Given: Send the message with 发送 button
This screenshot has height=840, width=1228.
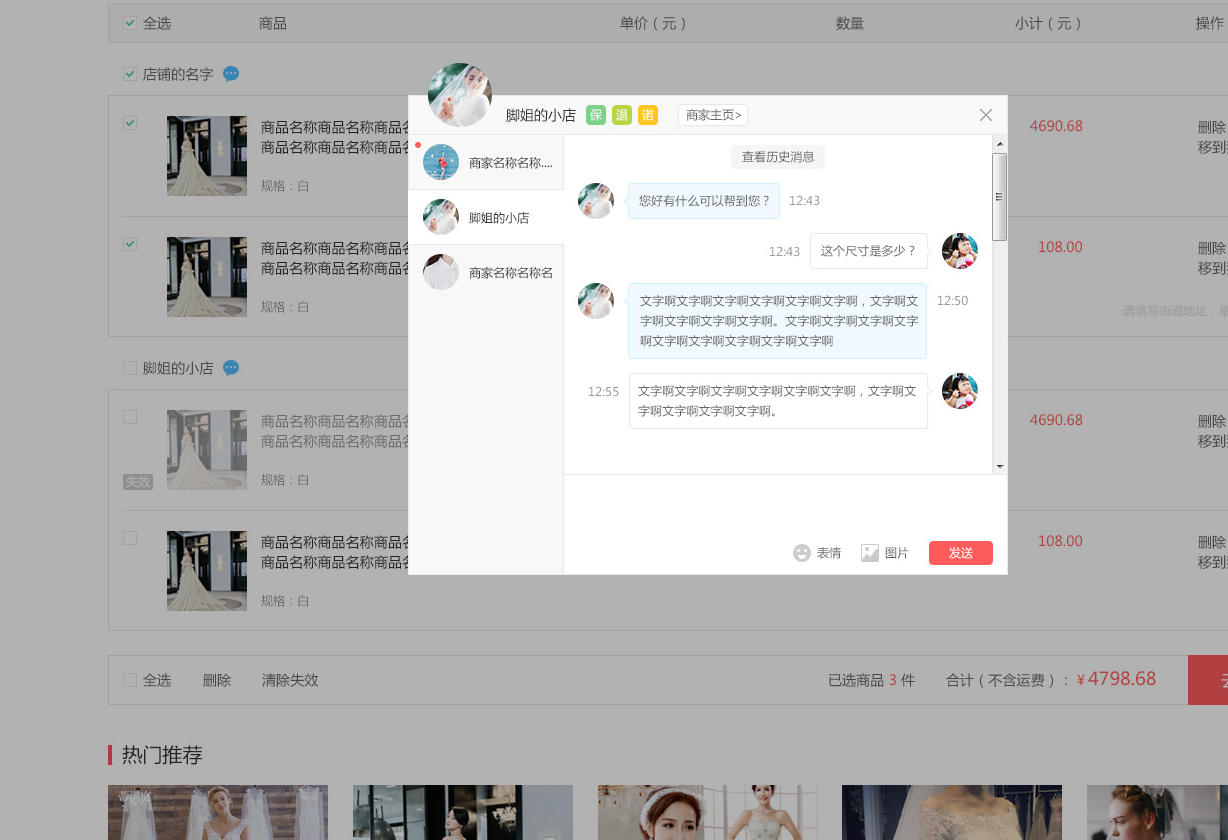Looking at the screenshot, I should pos(961,553).
